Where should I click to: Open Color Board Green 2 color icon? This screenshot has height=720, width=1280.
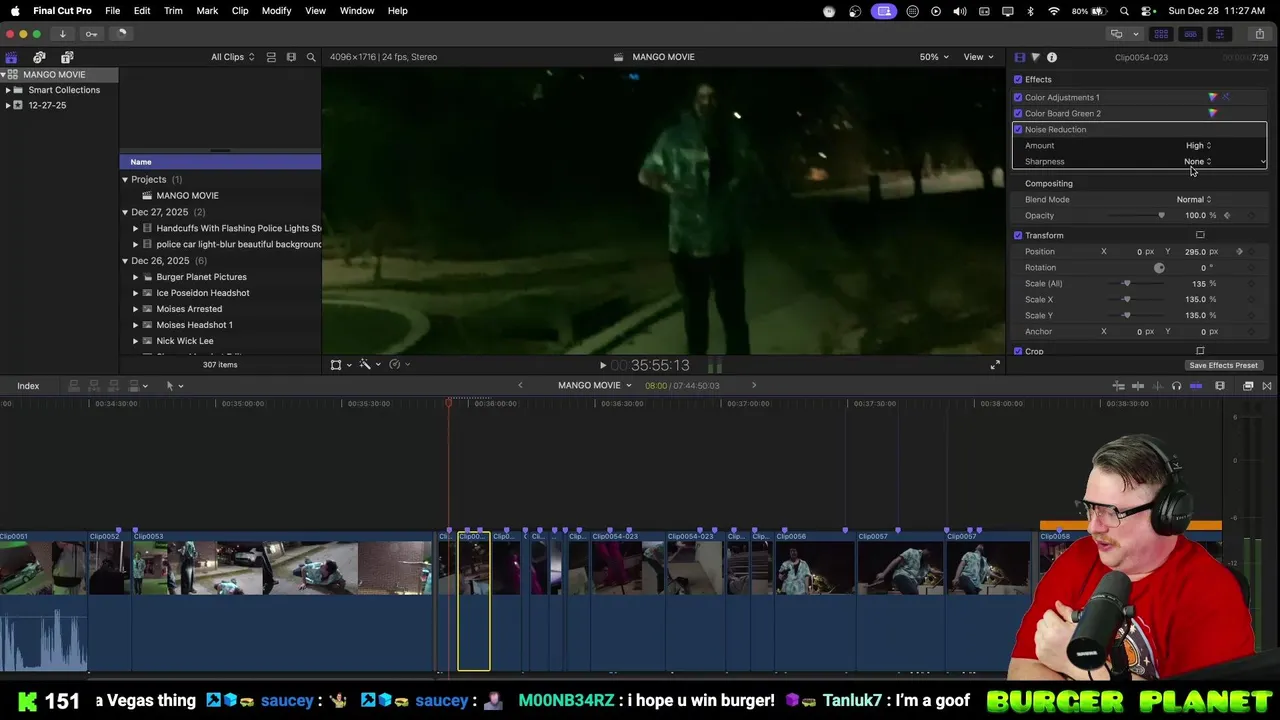click(x=1213, y=113)
